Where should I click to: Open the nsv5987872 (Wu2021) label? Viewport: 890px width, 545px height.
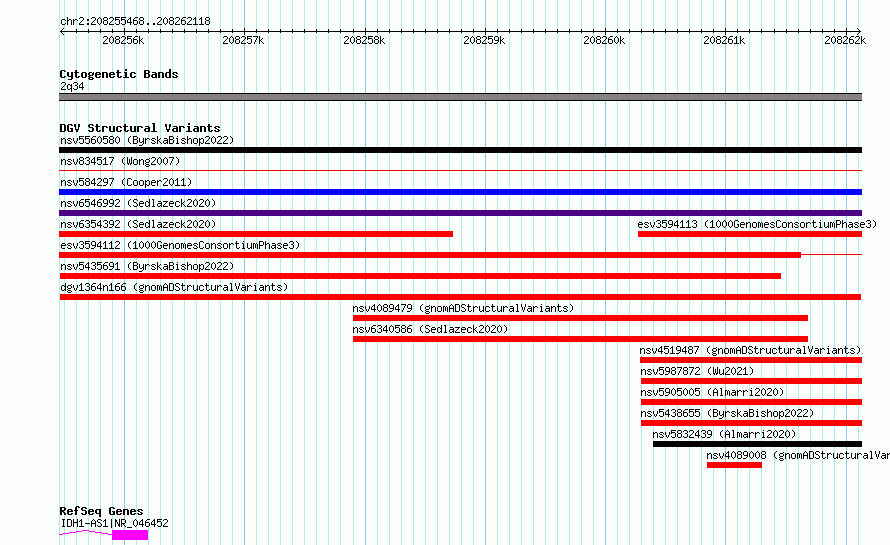pyautogui.click(x=697, y=371)
